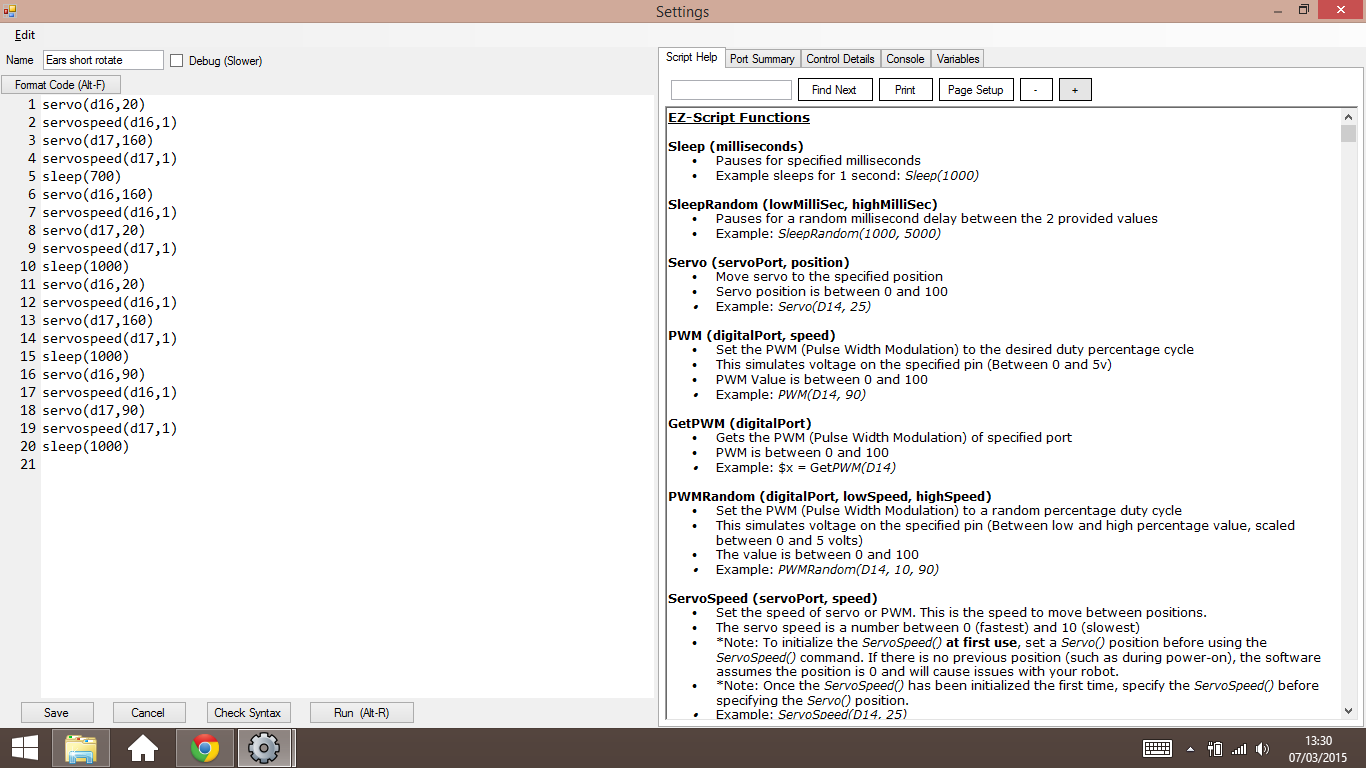Open the Port Summary tab

762,58
